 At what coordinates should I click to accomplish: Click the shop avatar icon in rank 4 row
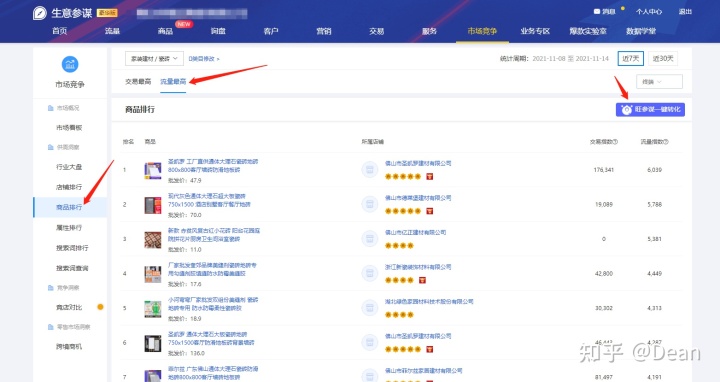click(370, 273)
